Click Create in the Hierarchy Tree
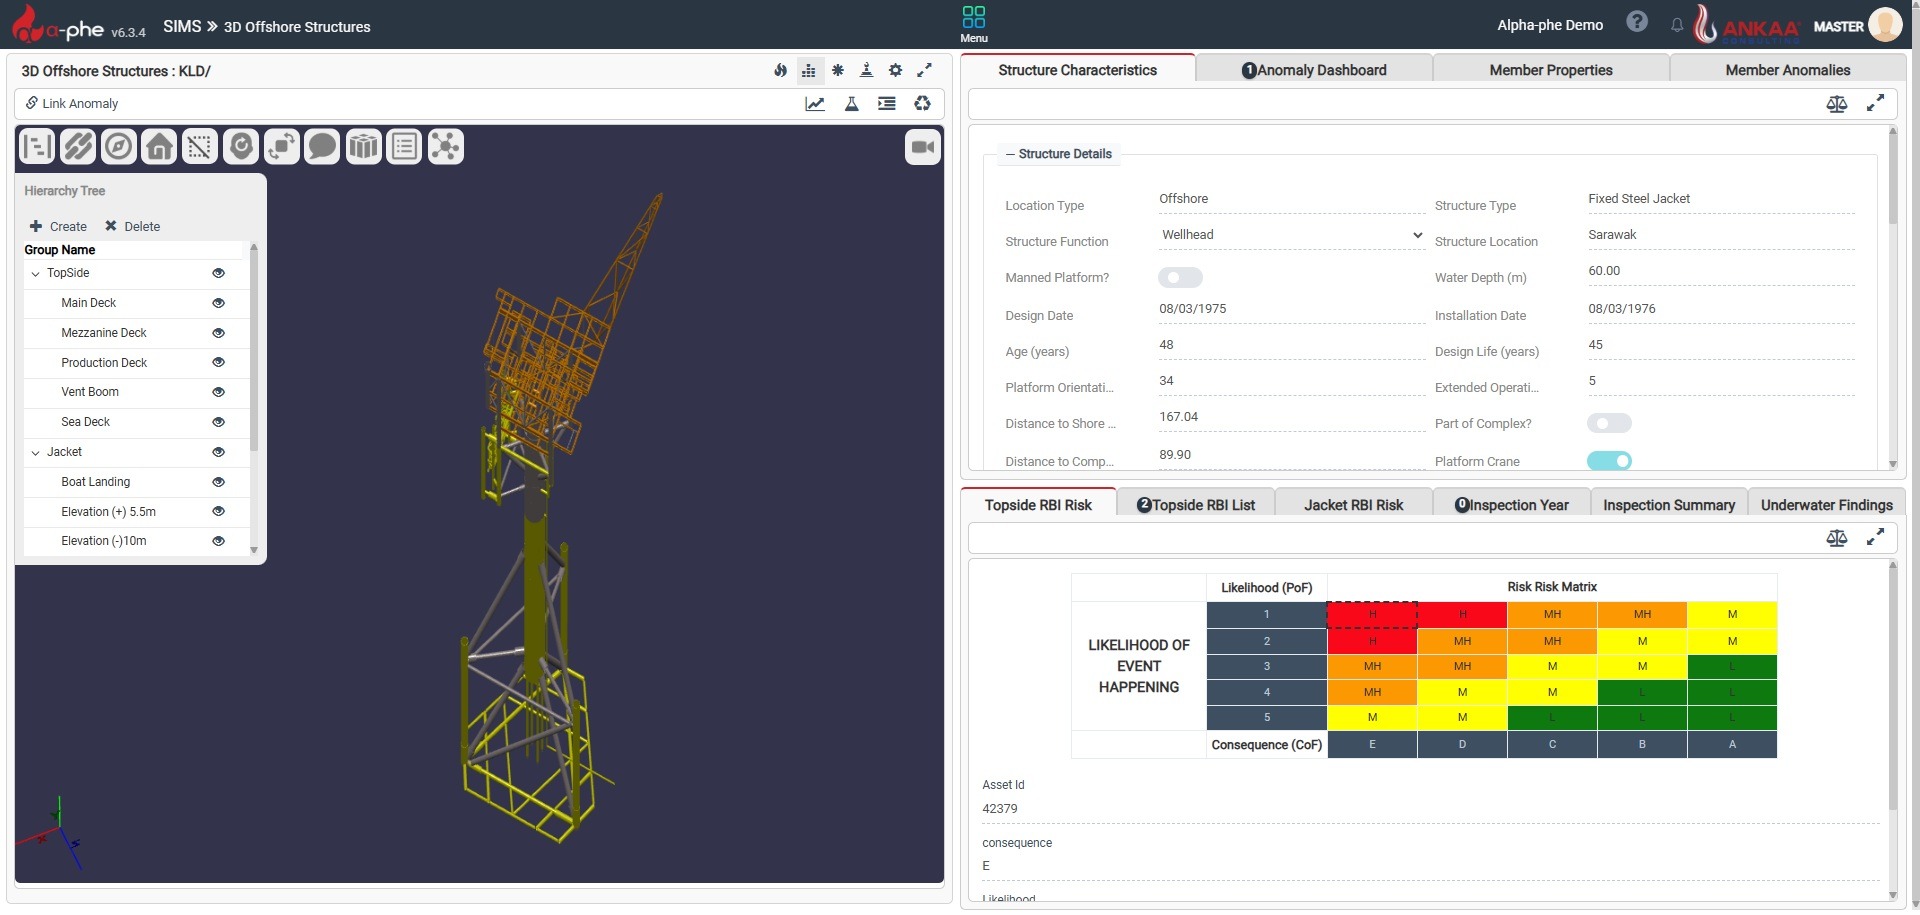1920x915 pixels. point(58,227)
